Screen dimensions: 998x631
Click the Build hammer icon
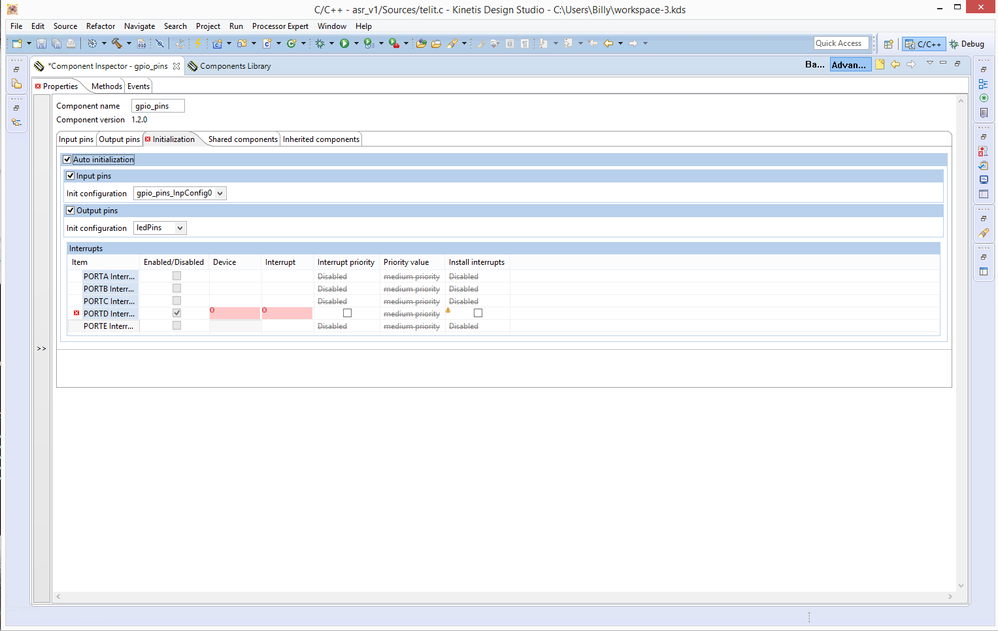116,43
